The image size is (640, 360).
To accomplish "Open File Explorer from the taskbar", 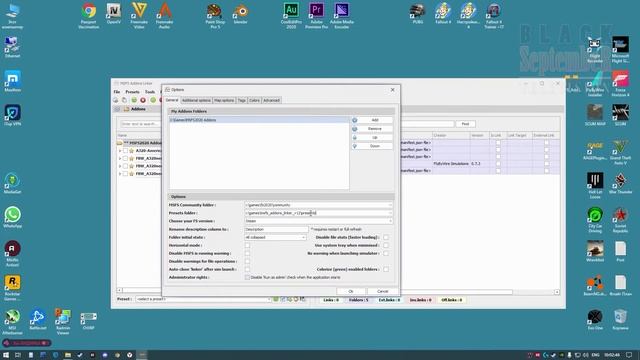I will point(68,355).
